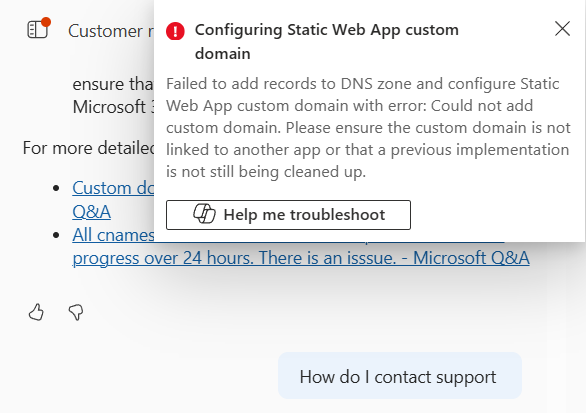Click the Help me troubleshoot button
The width and height of the screenshot is (586, 413).
click(289, 215)
